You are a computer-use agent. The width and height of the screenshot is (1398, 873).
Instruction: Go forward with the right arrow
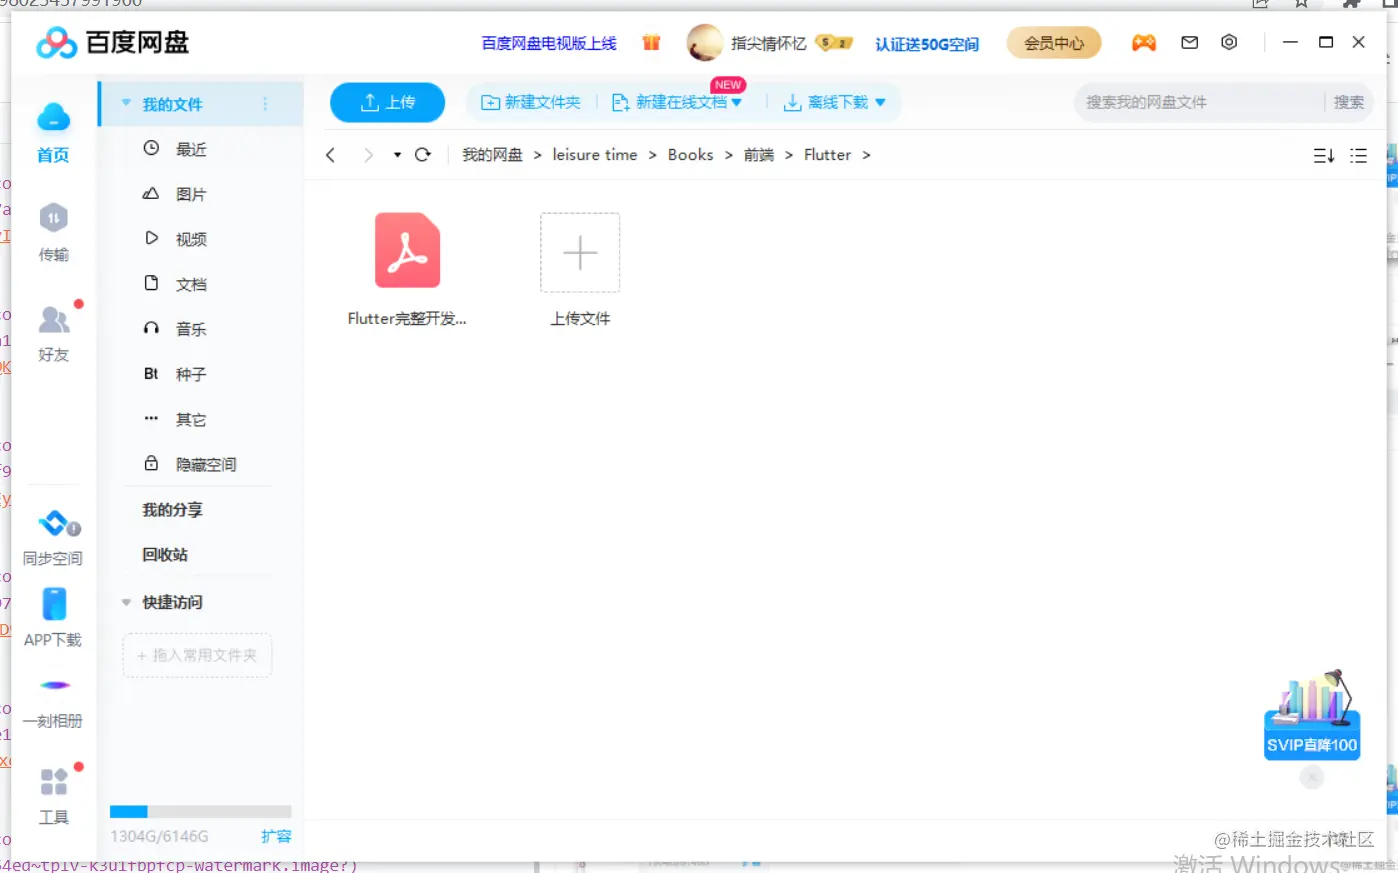[368, 155]
